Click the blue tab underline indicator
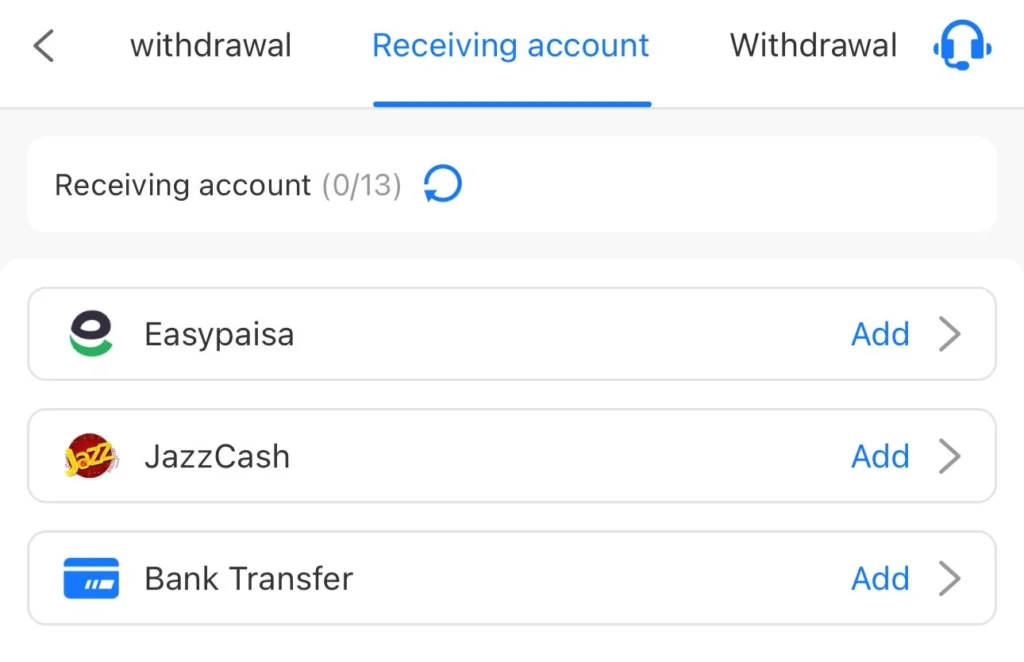 coord(511,99)
